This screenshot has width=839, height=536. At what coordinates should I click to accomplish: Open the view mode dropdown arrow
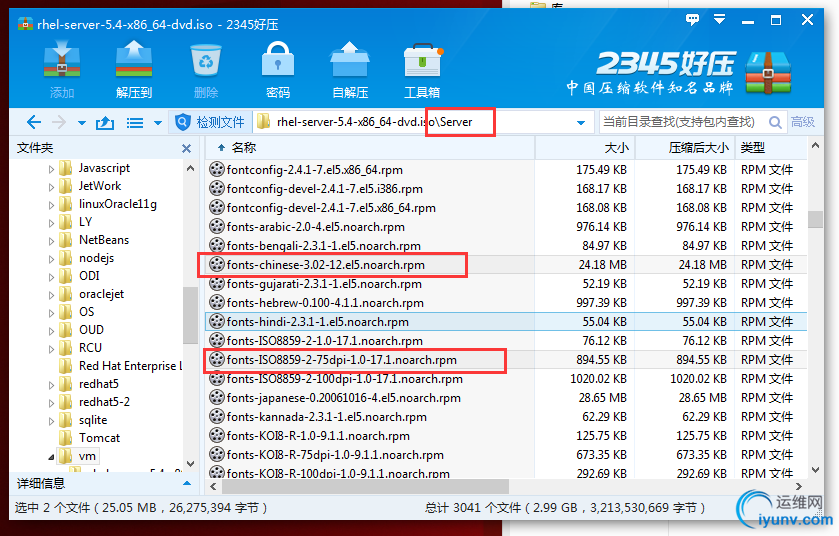tap(158, 123)
